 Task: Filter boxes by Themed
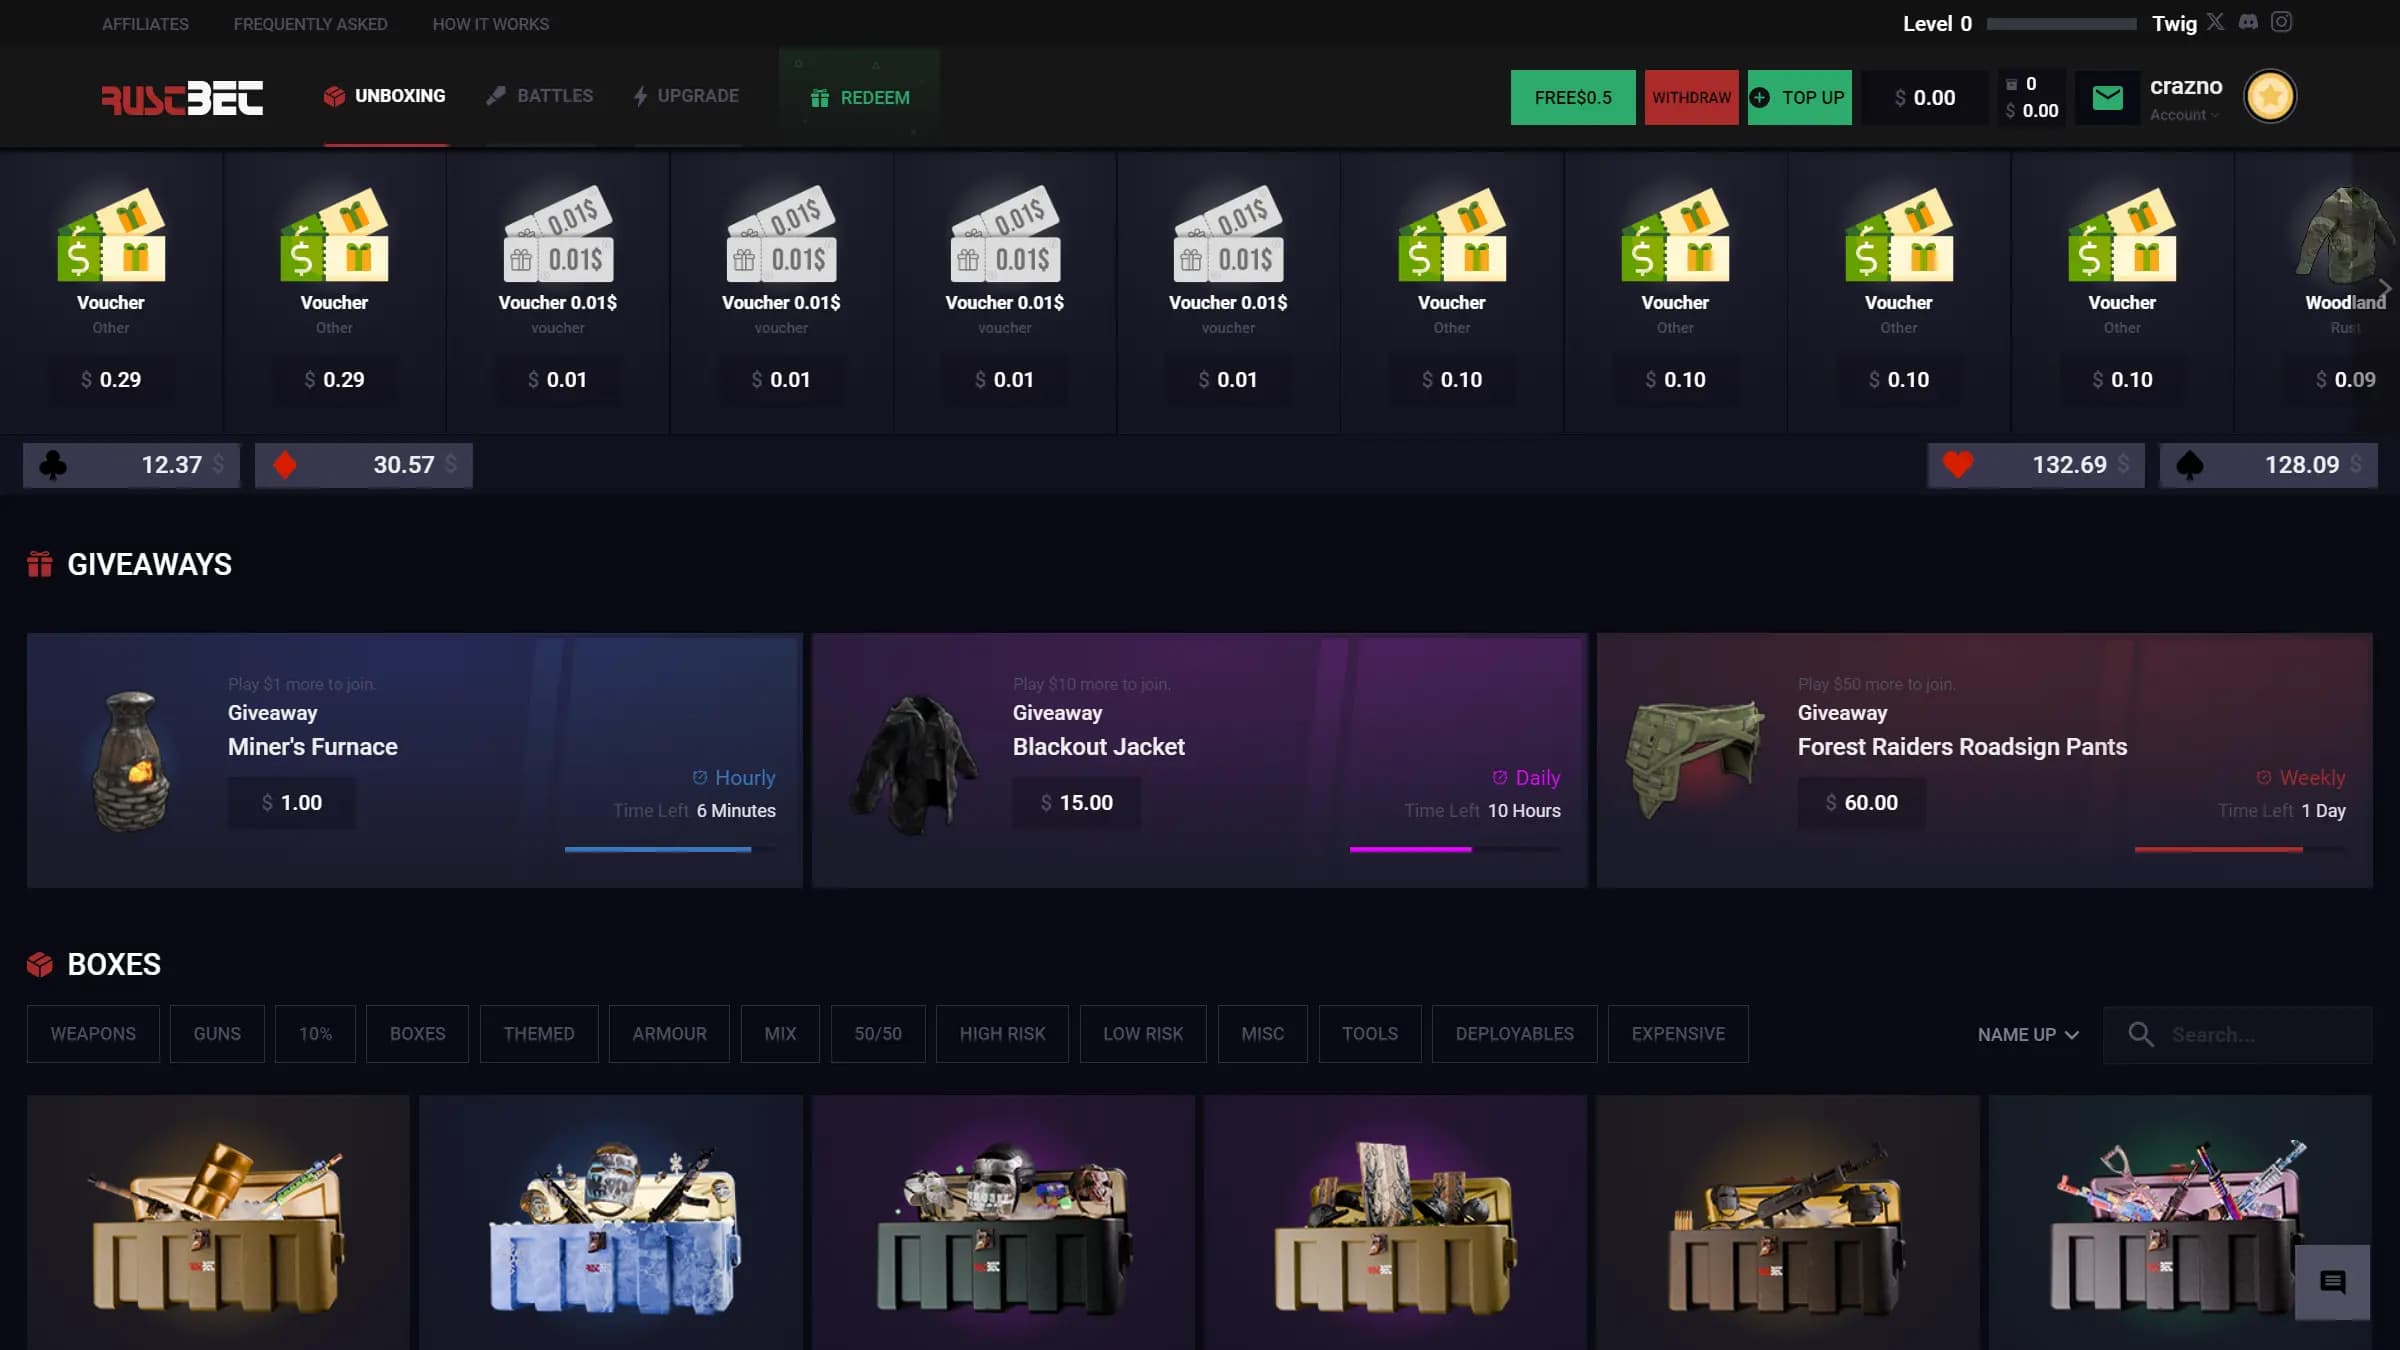(x=539, y=1034)
